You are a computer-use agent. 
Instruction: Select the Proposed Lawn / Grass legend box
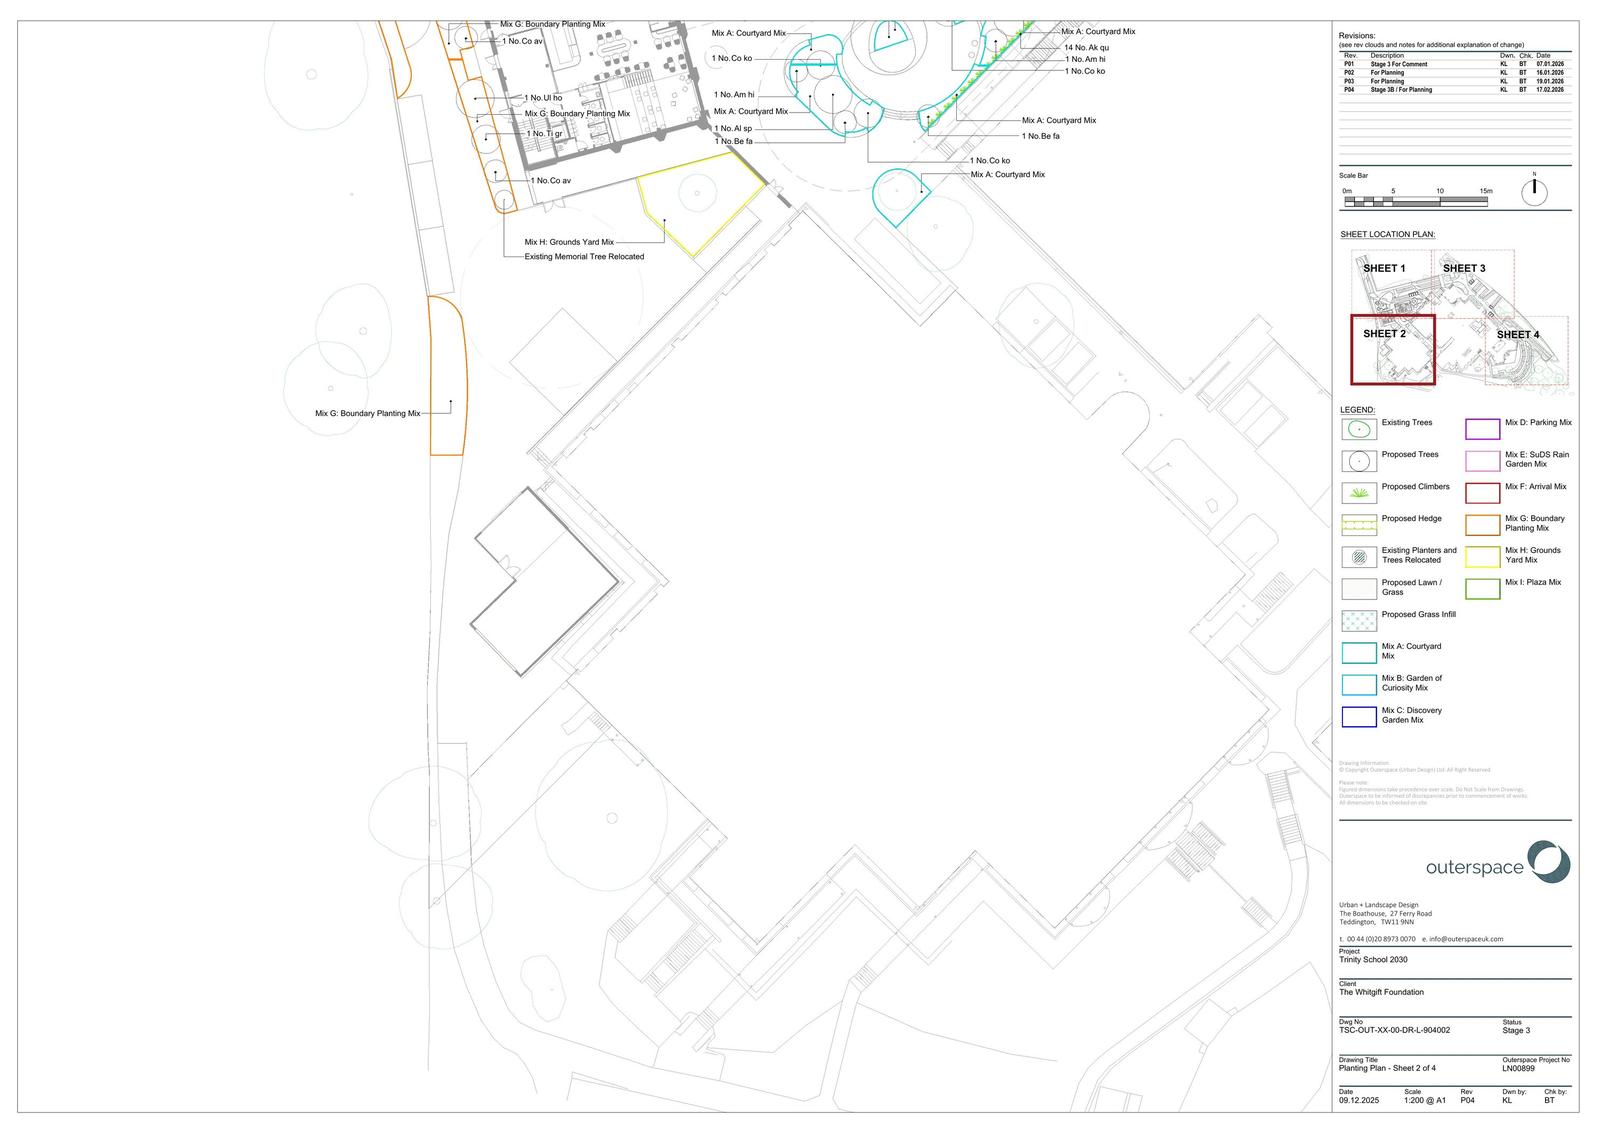pyautogui.click(x=1358, y=589)
